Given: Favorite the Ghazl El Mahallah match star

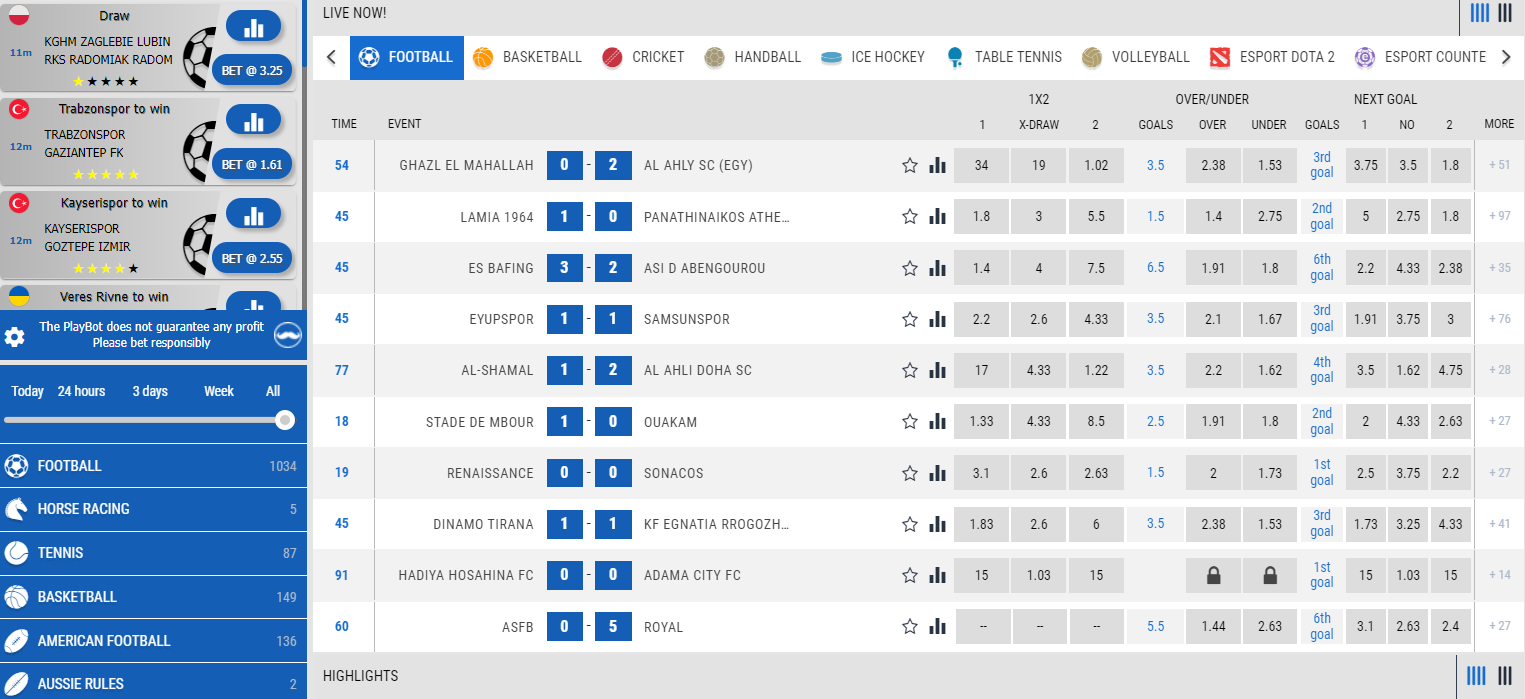Looking at the screenshot, I should [910, 166].
